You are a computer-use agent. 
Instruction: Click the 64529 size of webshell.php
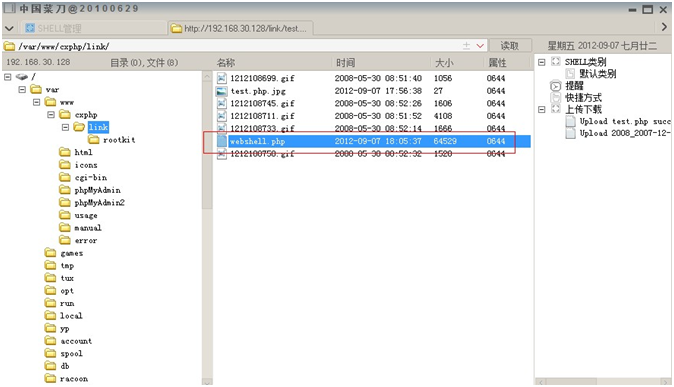[x=445, y=141]
